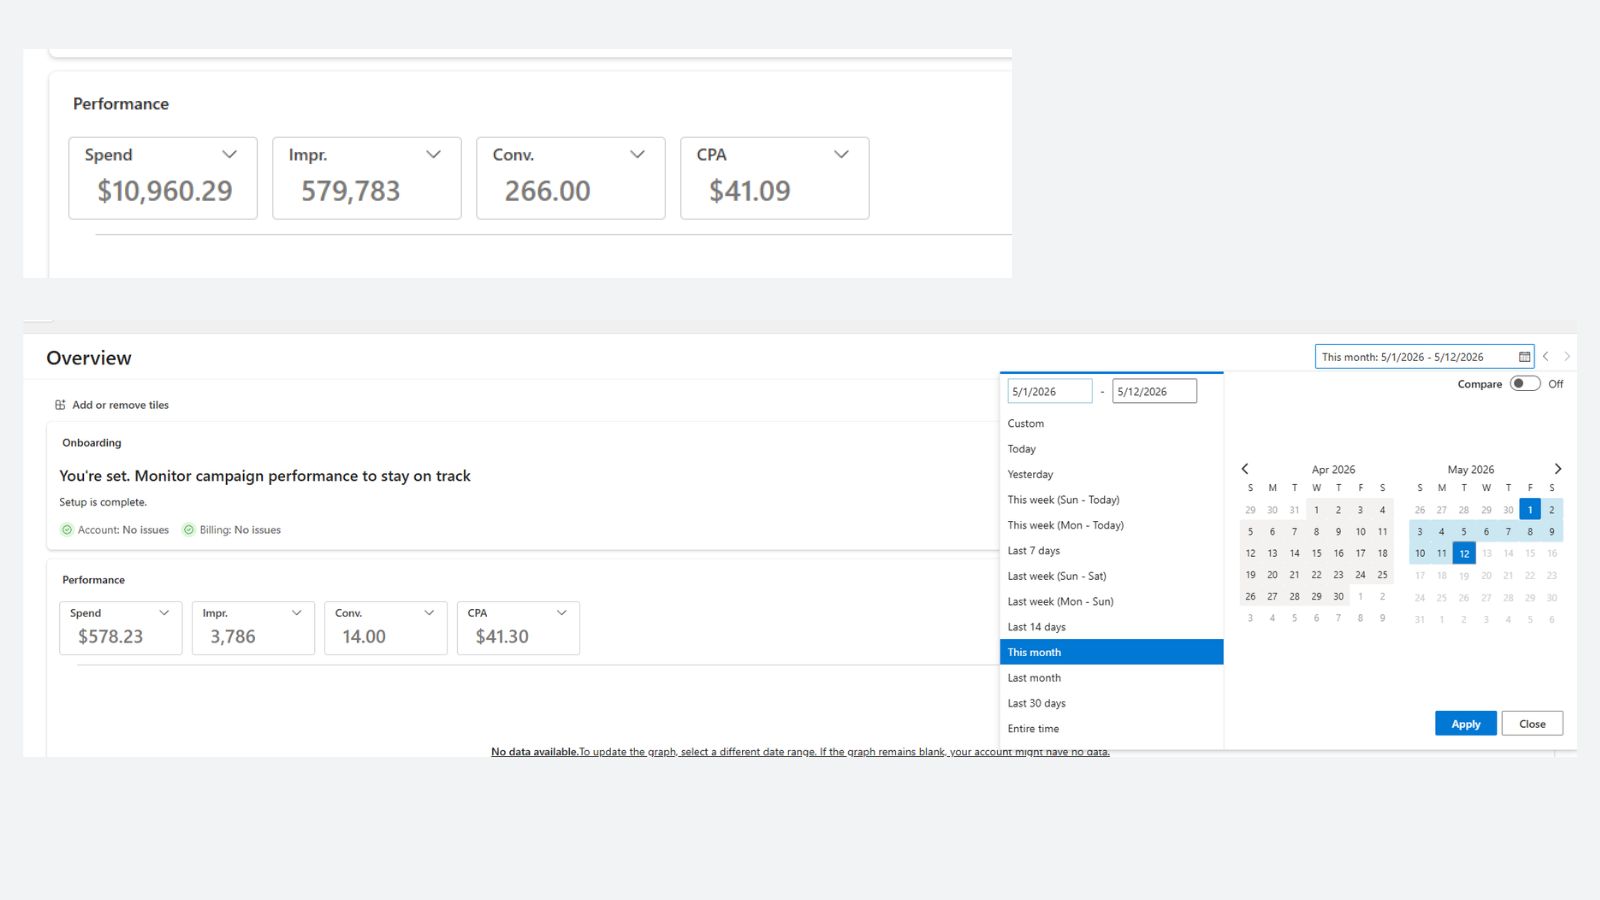1600x900 pixels.
Task: Expand the CPA tile dropdown in top Performance panel
Action: coord(842,155)
